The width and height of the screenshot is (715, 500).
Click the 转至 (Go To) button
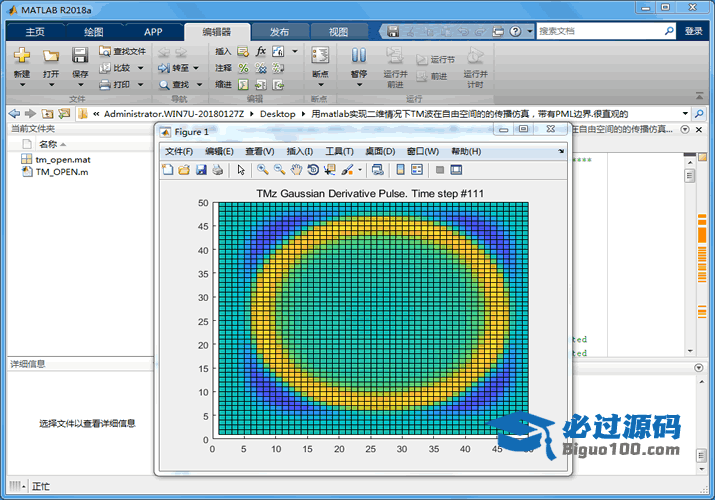coord(174,68)
